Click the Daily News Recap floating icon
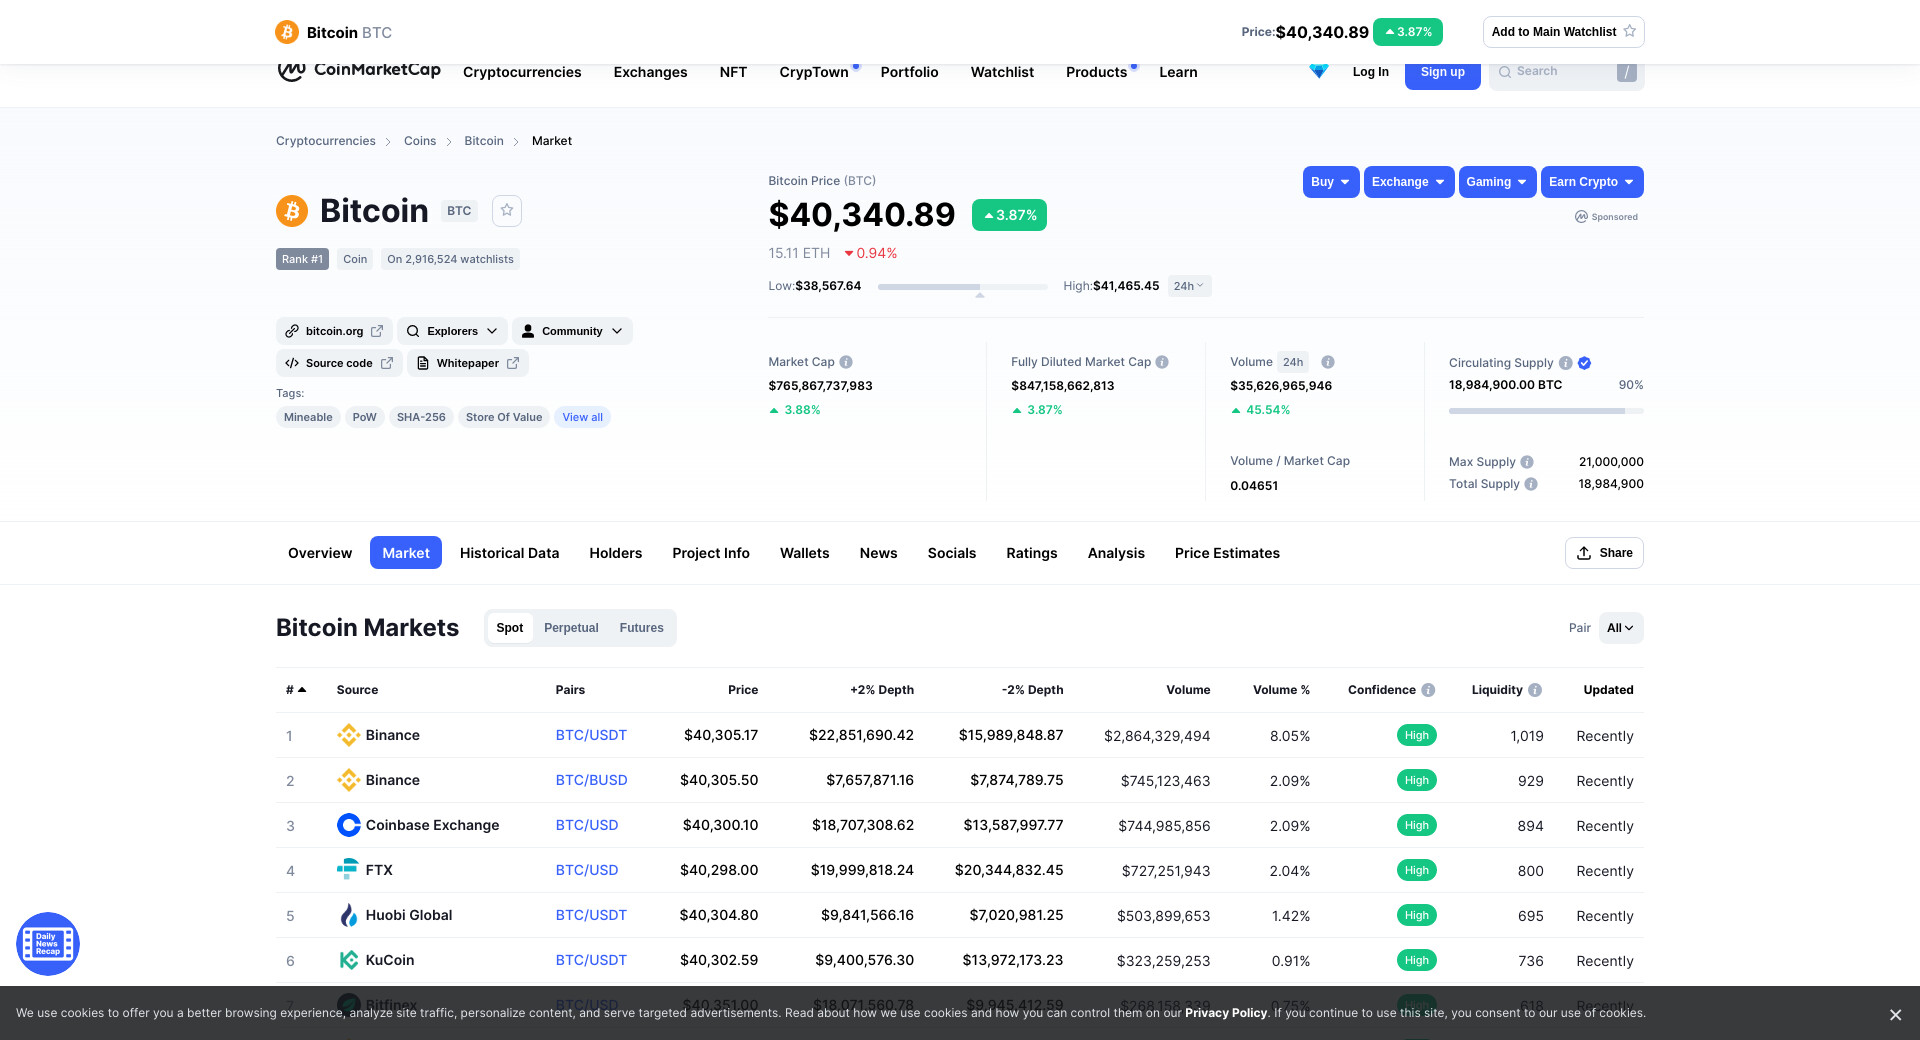 (x=48, y=944)
